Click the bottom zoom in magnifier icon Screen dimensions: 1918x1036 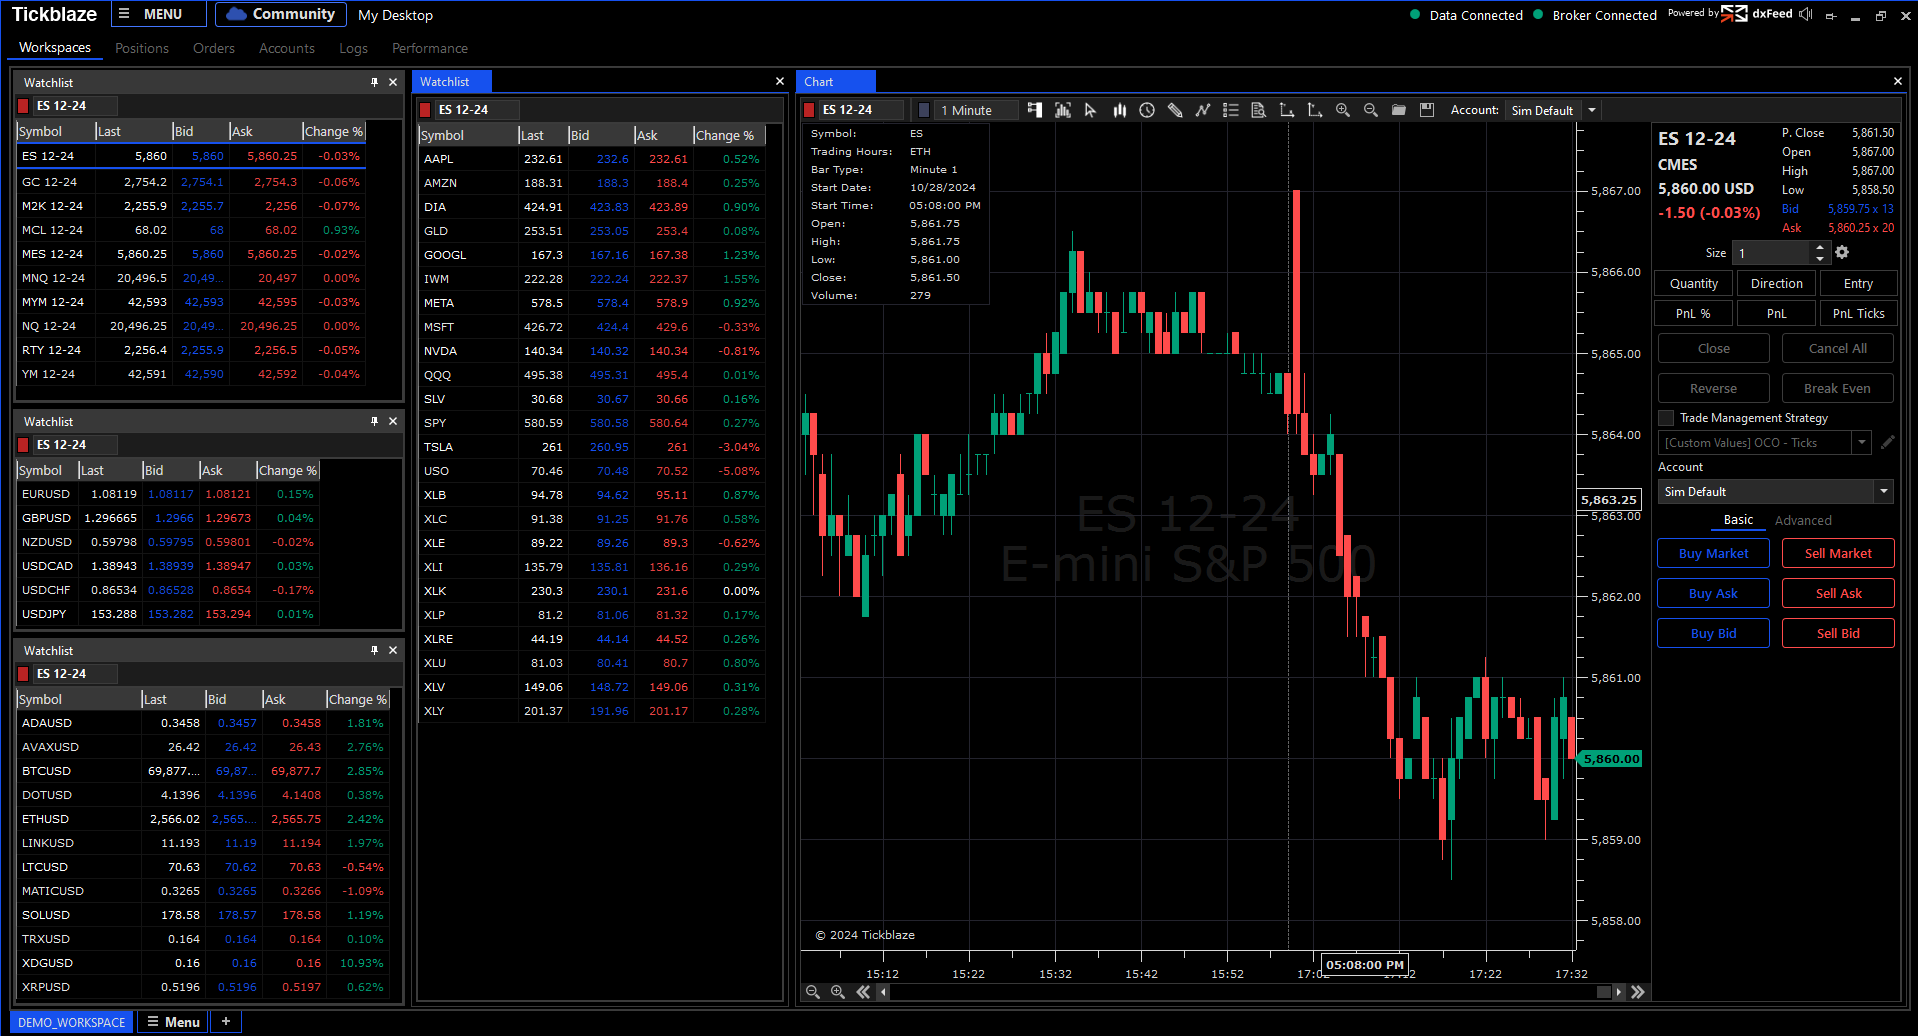pos(838,992)
